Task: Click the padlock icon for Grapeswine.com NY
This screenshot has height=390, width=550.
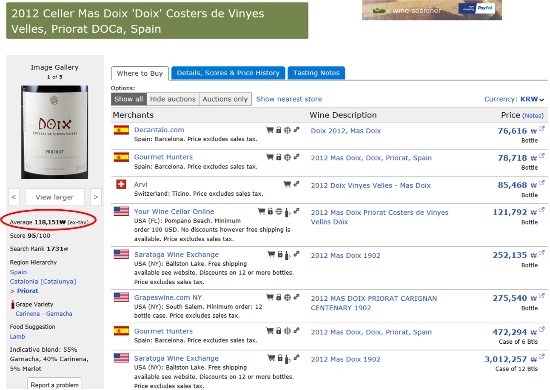Action: click(279, 297)
